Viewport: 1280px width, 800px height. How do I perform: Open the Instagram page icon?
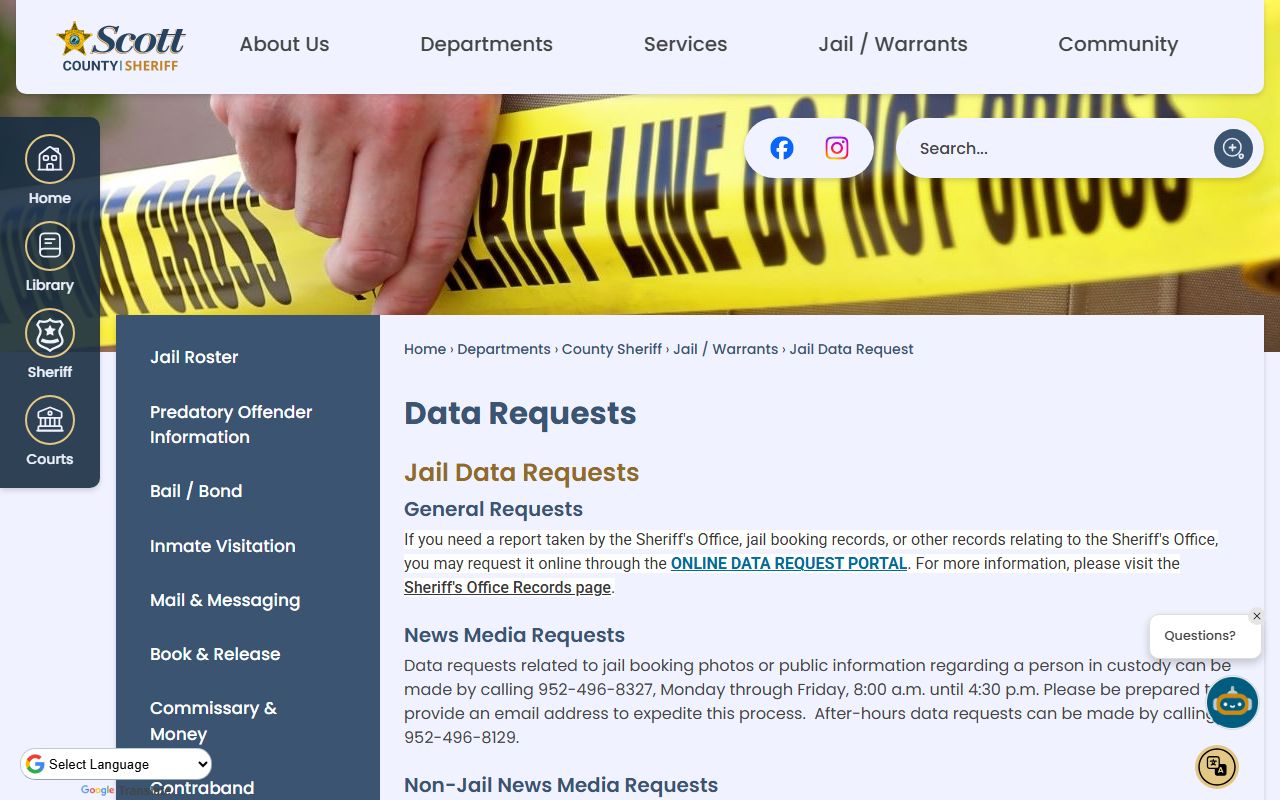tap(837, 148)
